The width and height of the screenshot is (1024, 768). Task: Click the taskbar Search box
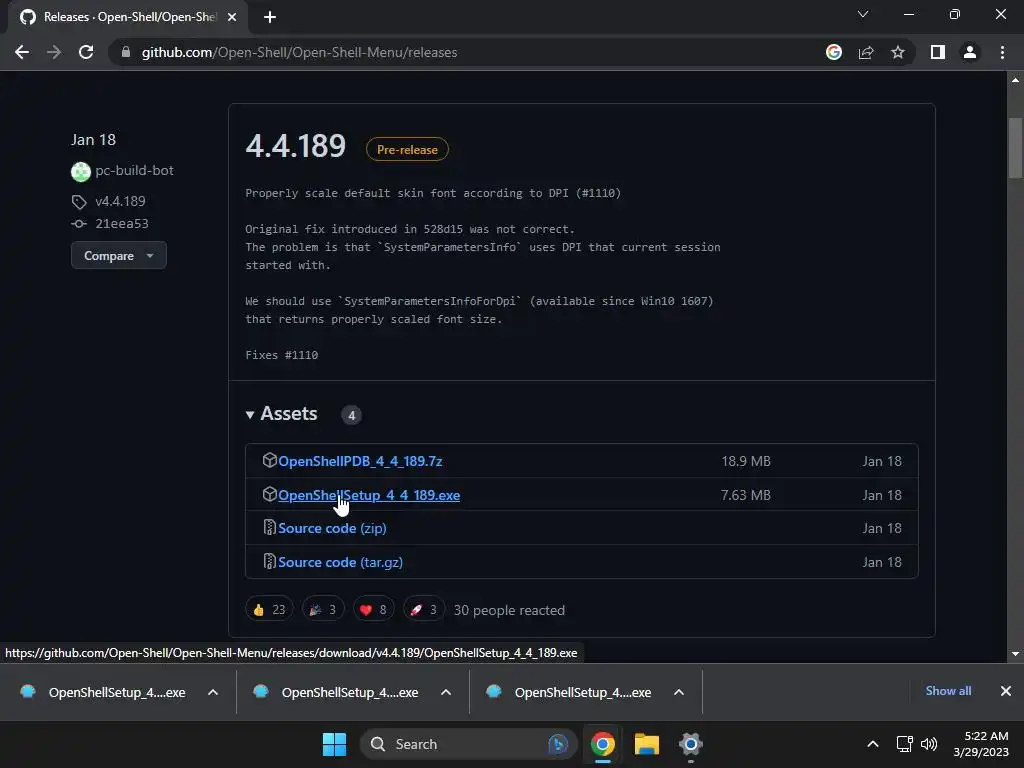[468, 744]
